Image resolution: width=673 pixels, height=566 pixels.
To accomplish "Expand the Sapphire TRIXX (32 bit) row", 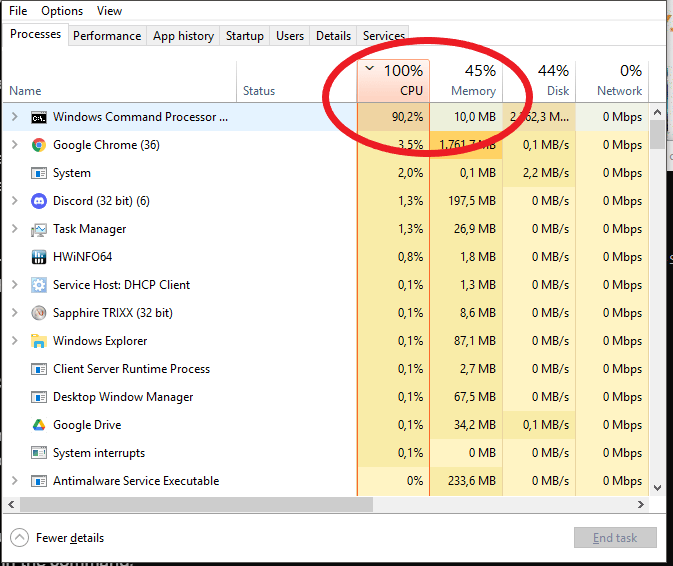I will click(x=15, y=312).
